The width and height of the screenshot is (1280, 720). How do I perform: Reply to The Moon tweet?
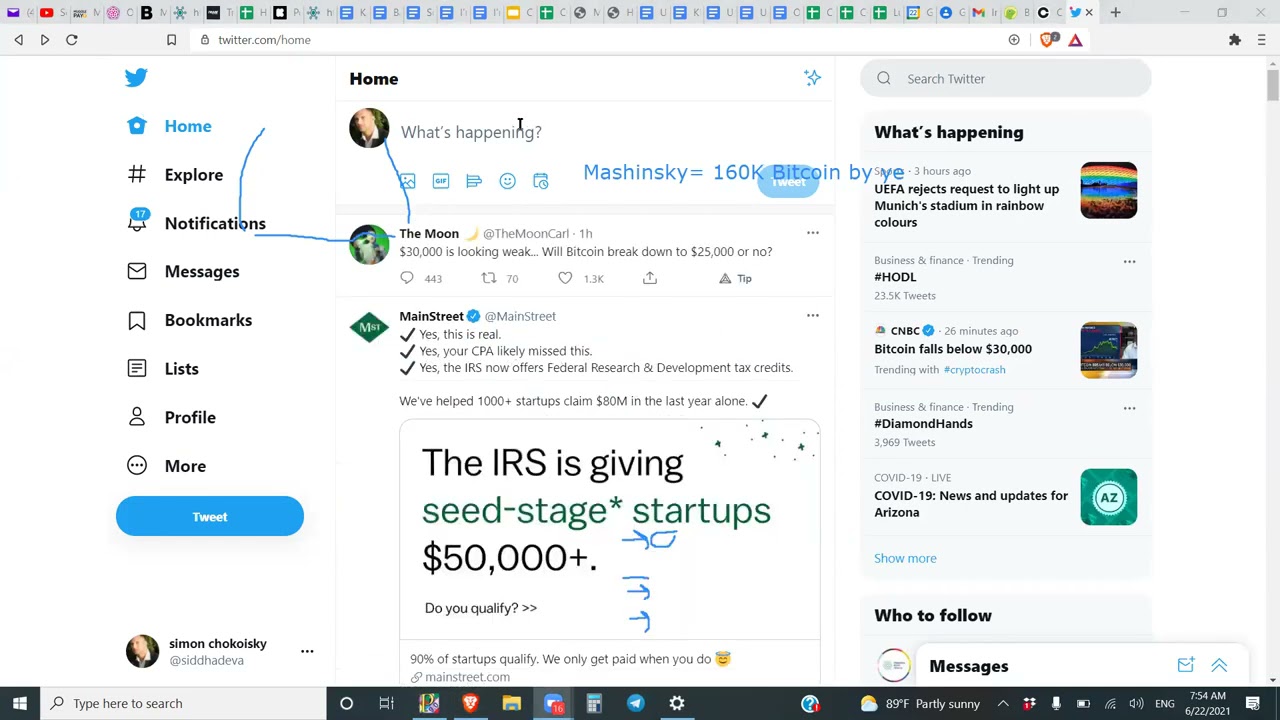407,278
